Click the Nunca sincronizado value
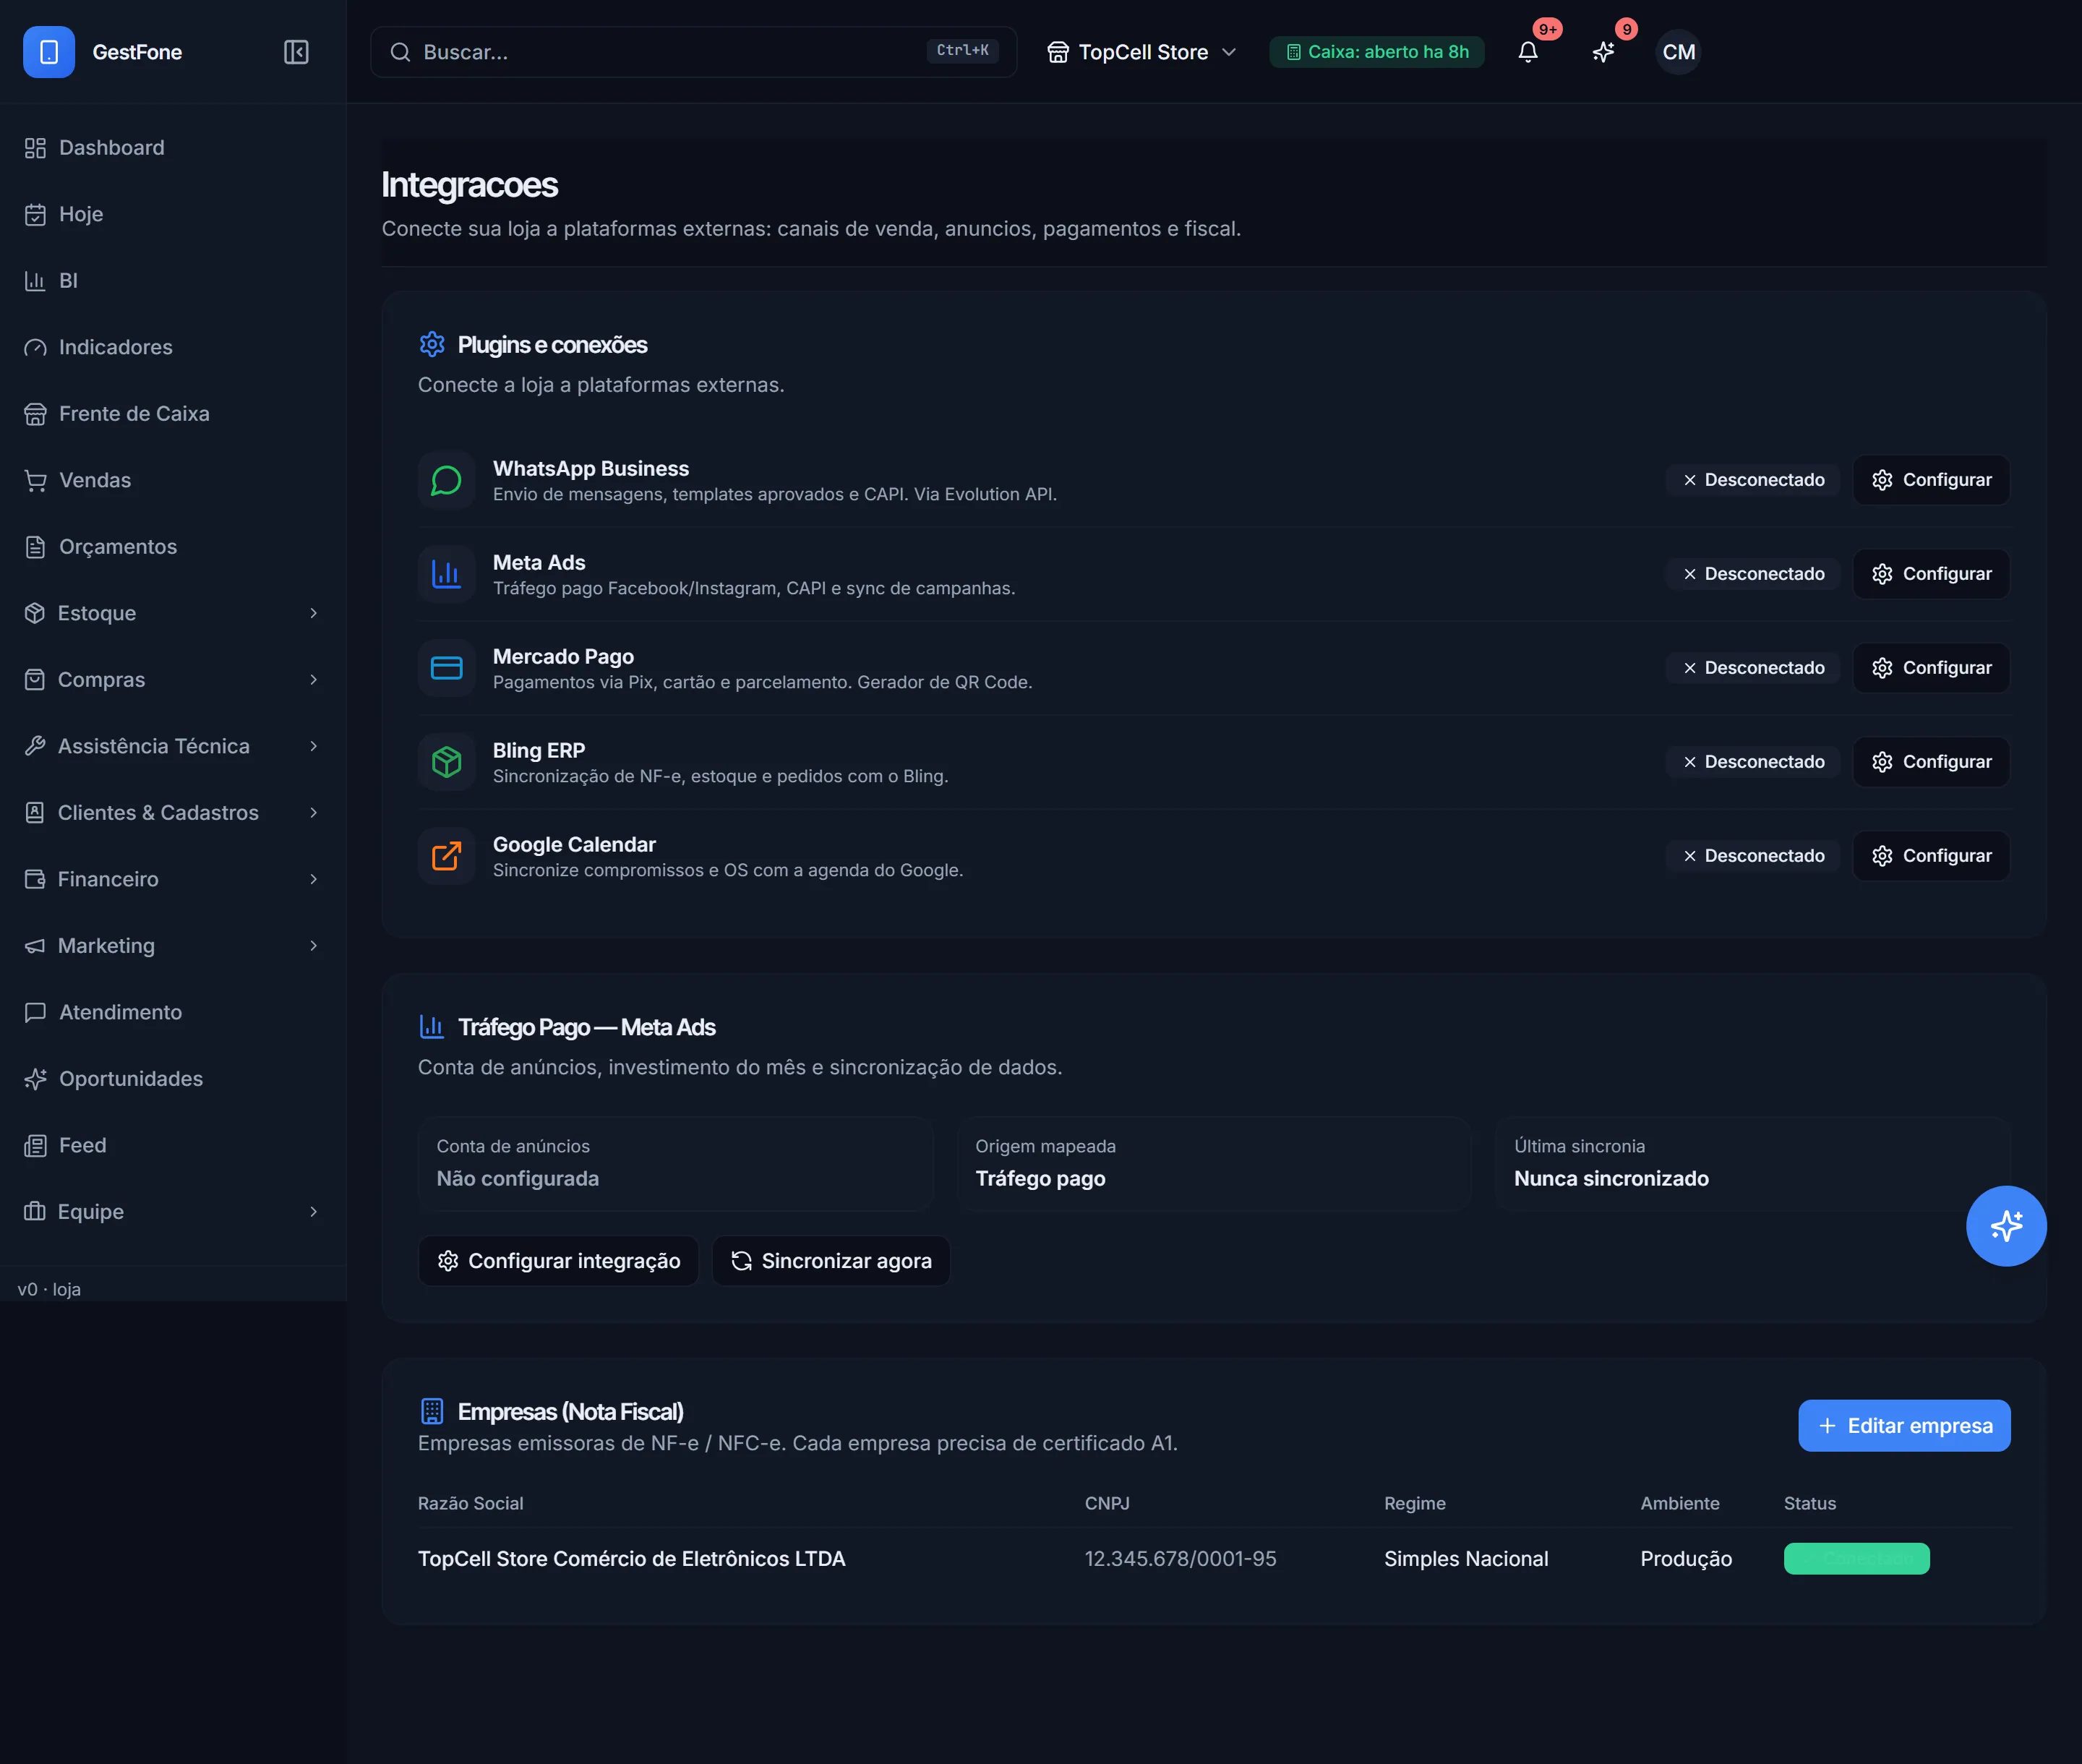The width and height of the screenshot is (2082, 1764). [x=1611, y=1179]
